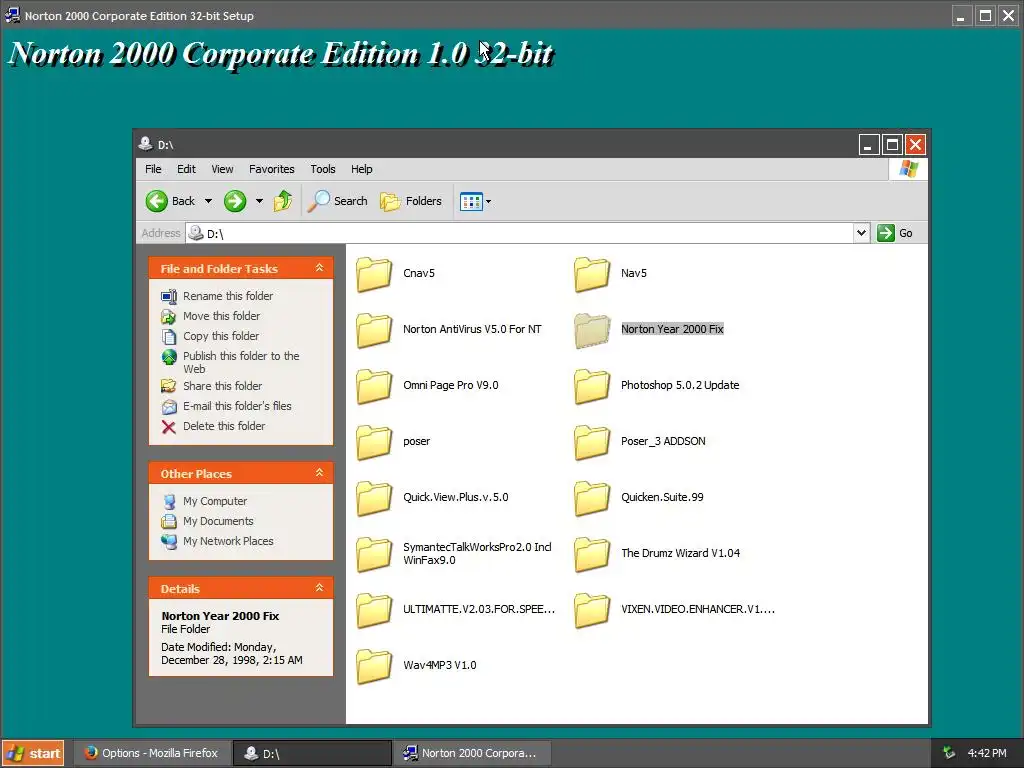Open the Back history dropdown arrow
Image resolution: width=1024 pixels, height=768 pixels.
click(x=208, y=201)
